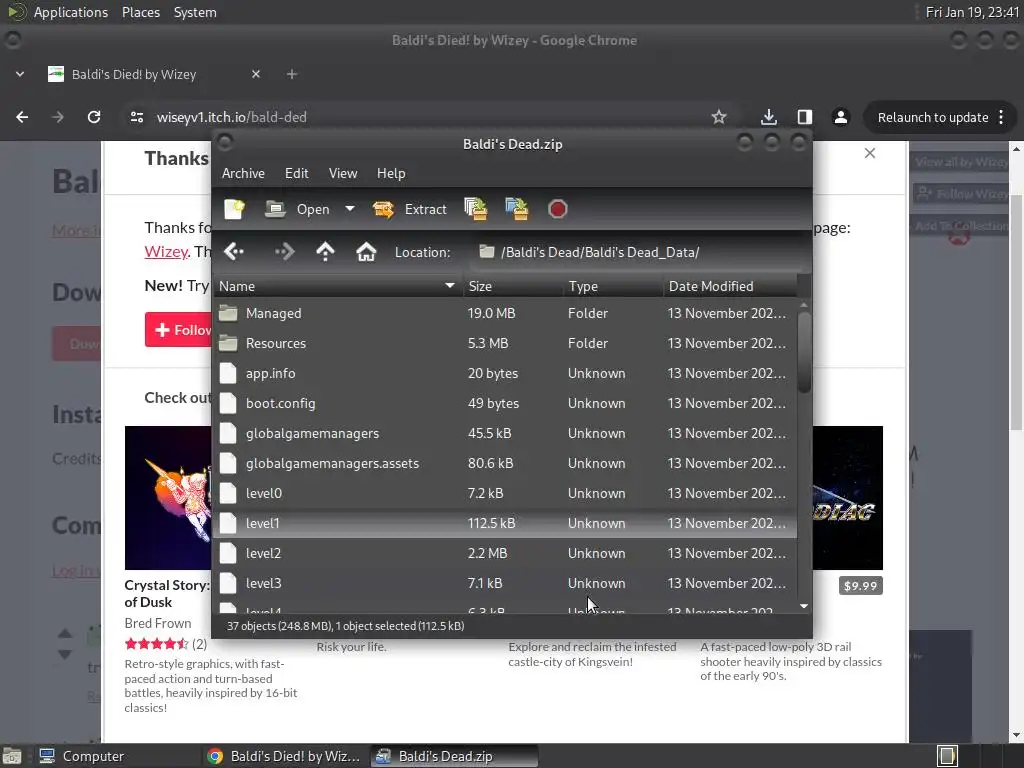
Task: Click the Add folder to archive icon
Action: (517, 209)
